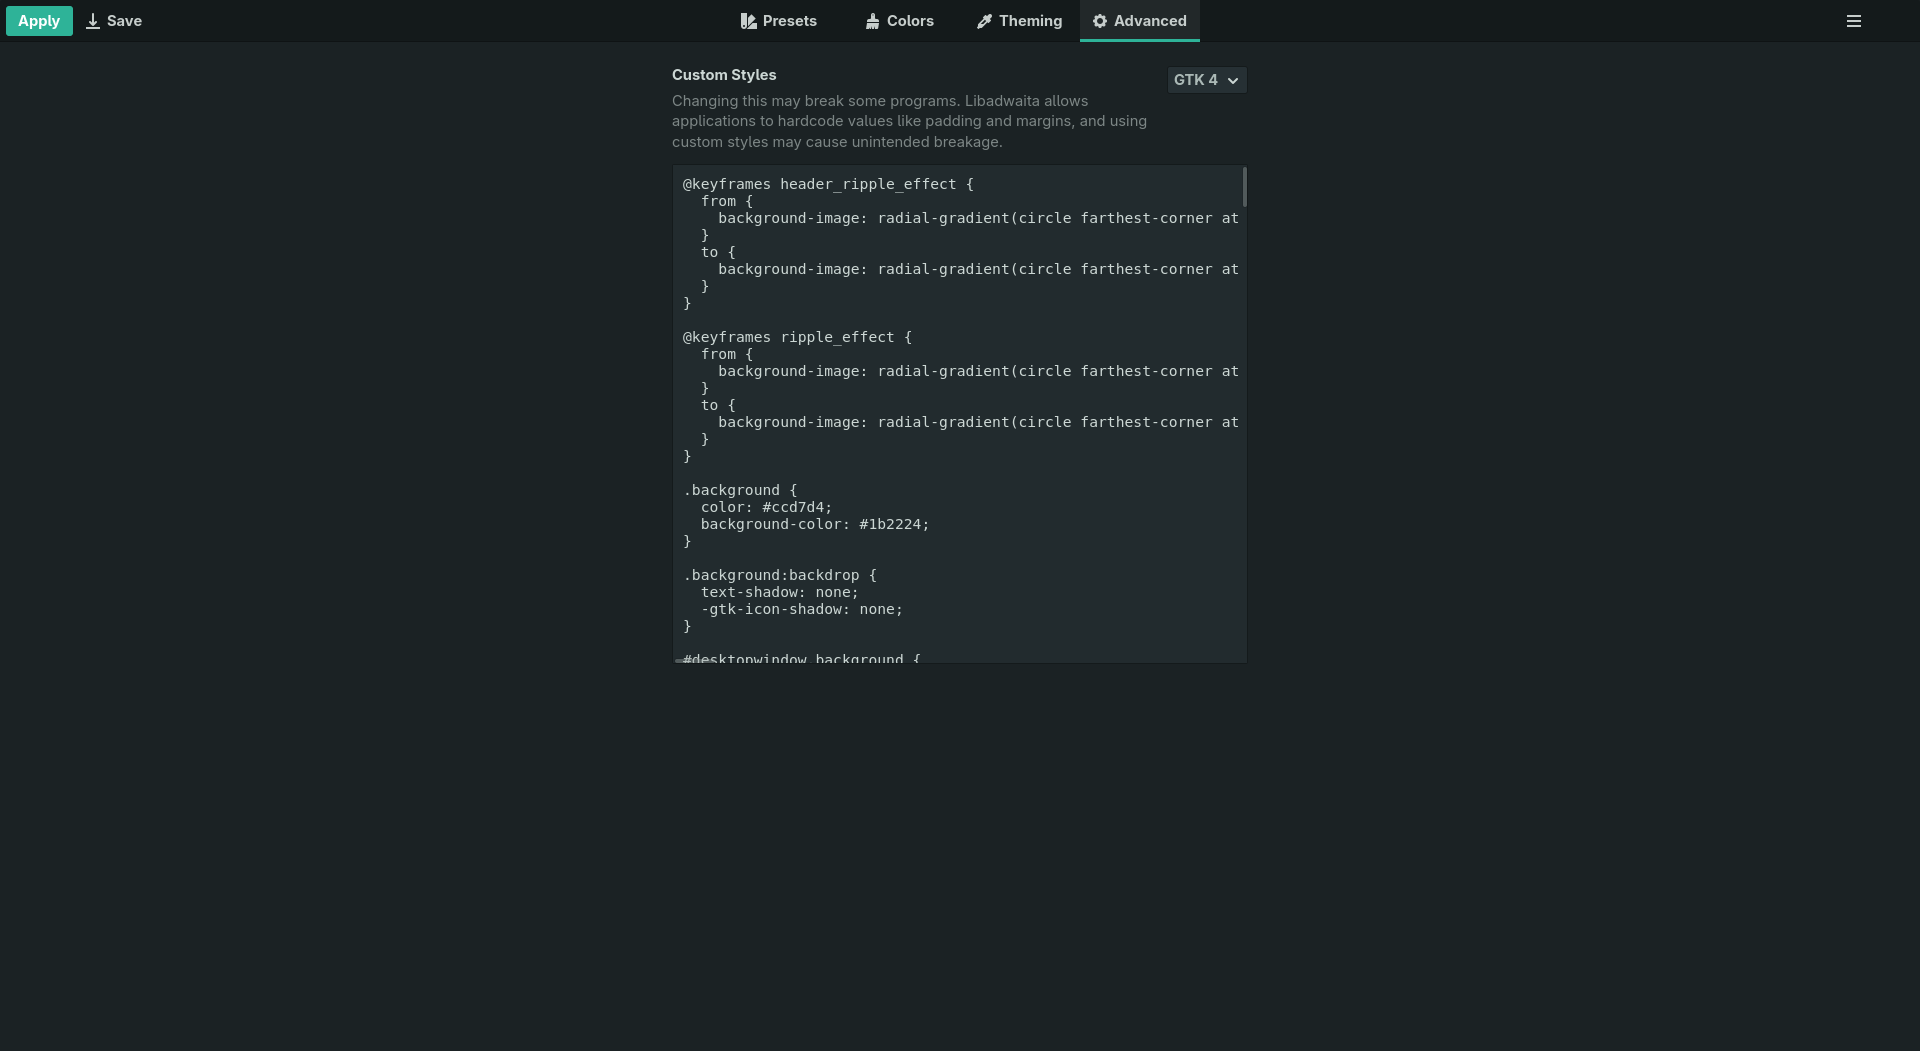Click the '@keyframes ripple_effect {' line
Screen dimensions: 1920x1051
(797, 337)
